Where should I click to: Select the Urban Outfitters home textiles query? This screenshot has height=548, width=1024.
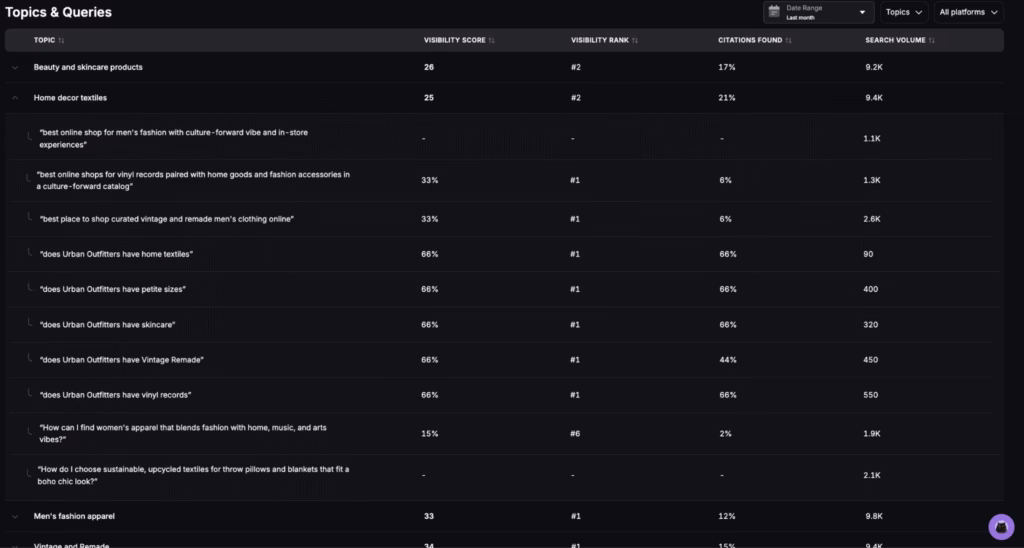tap(116, 254)
